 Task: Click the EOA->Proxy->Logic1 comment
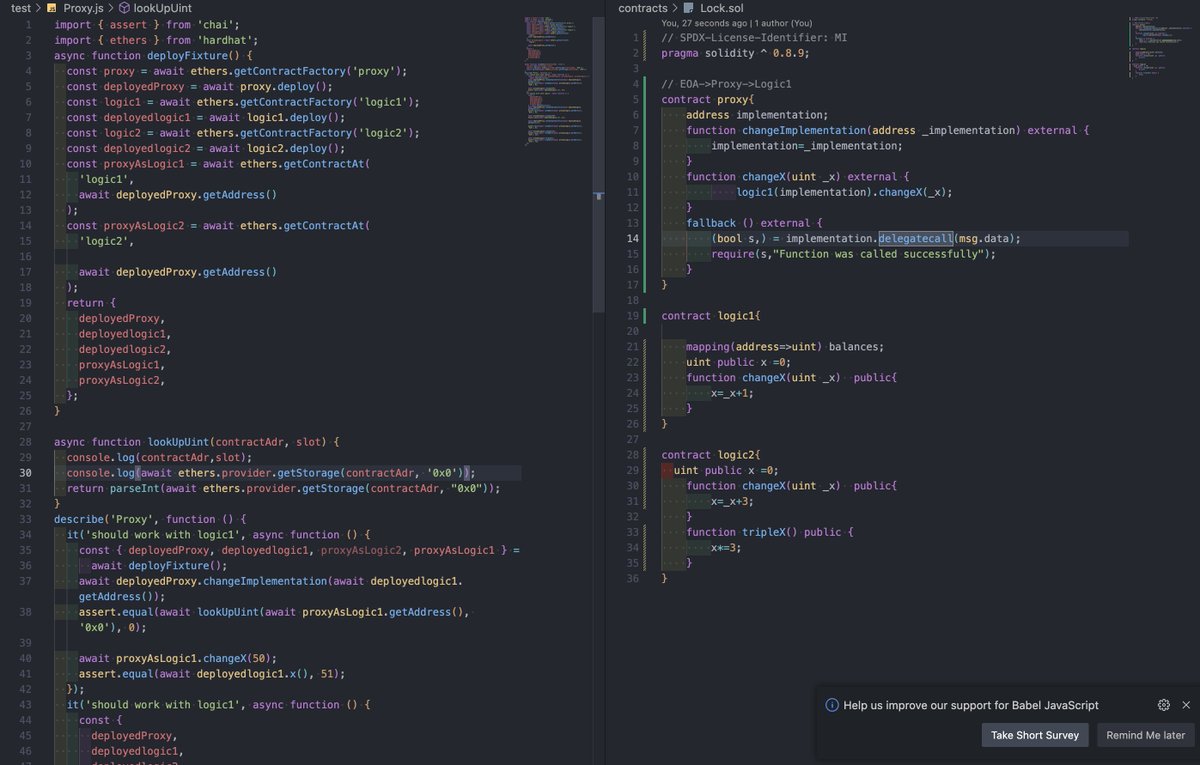[x=726, y=84]
